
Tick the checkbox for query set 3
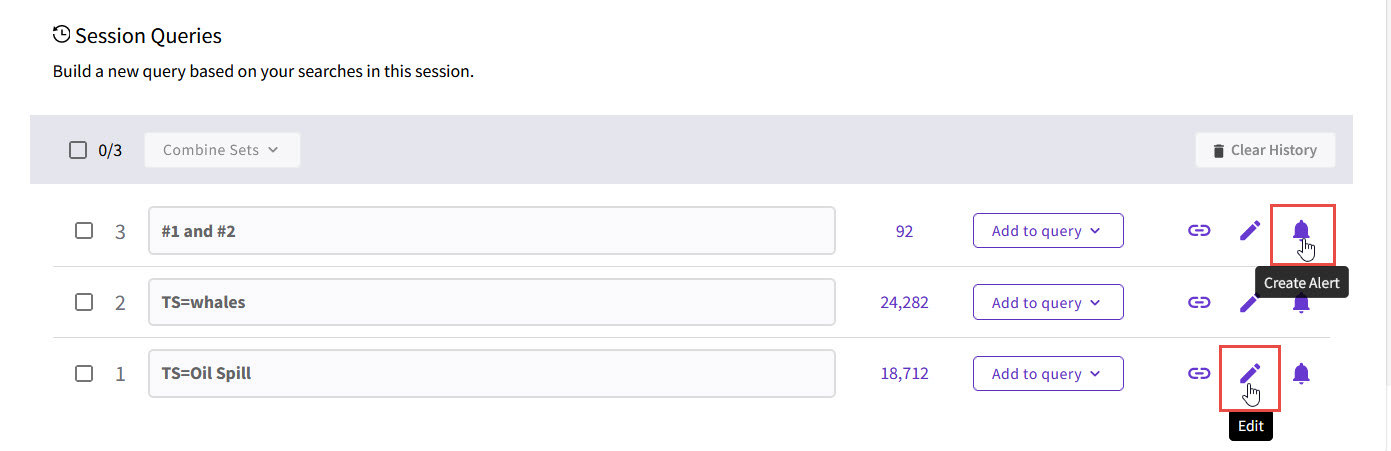pyautogui.click(x=84, y=231)
